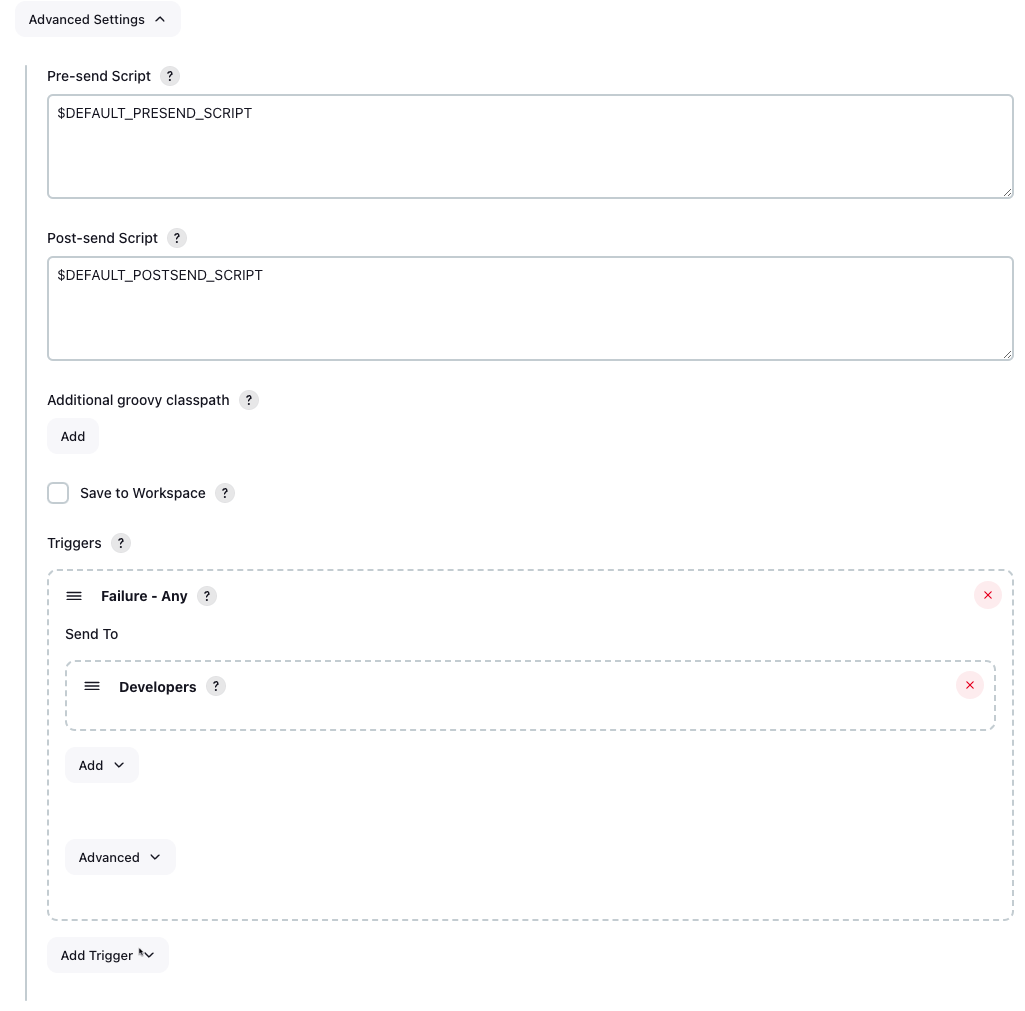This screenshot has width=1025, height=1011.
Task: Focus the Post-send Script text area
Action: 530,308
